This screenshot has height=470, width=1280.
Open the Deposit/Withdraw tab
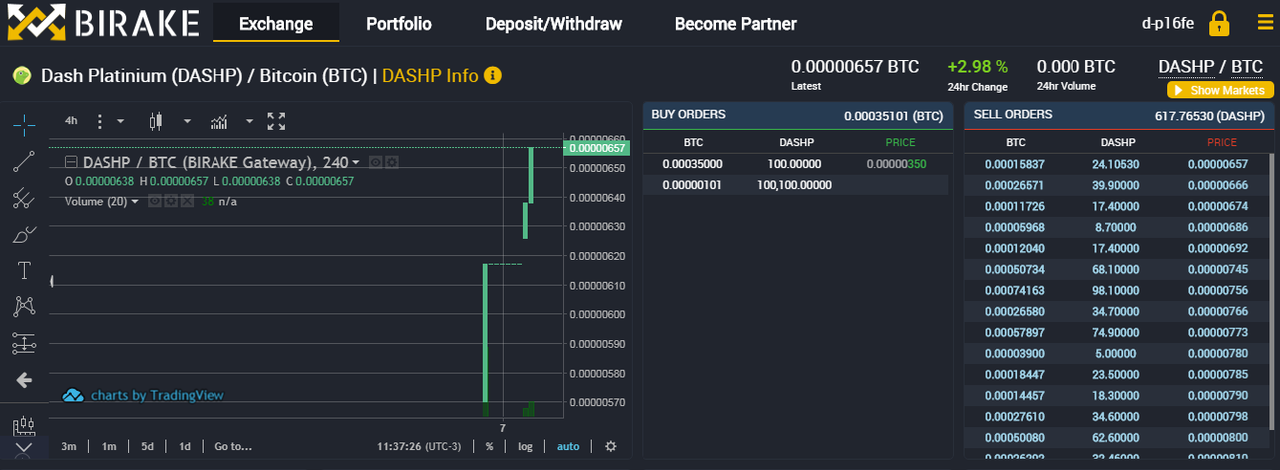[x=554, y=23]
